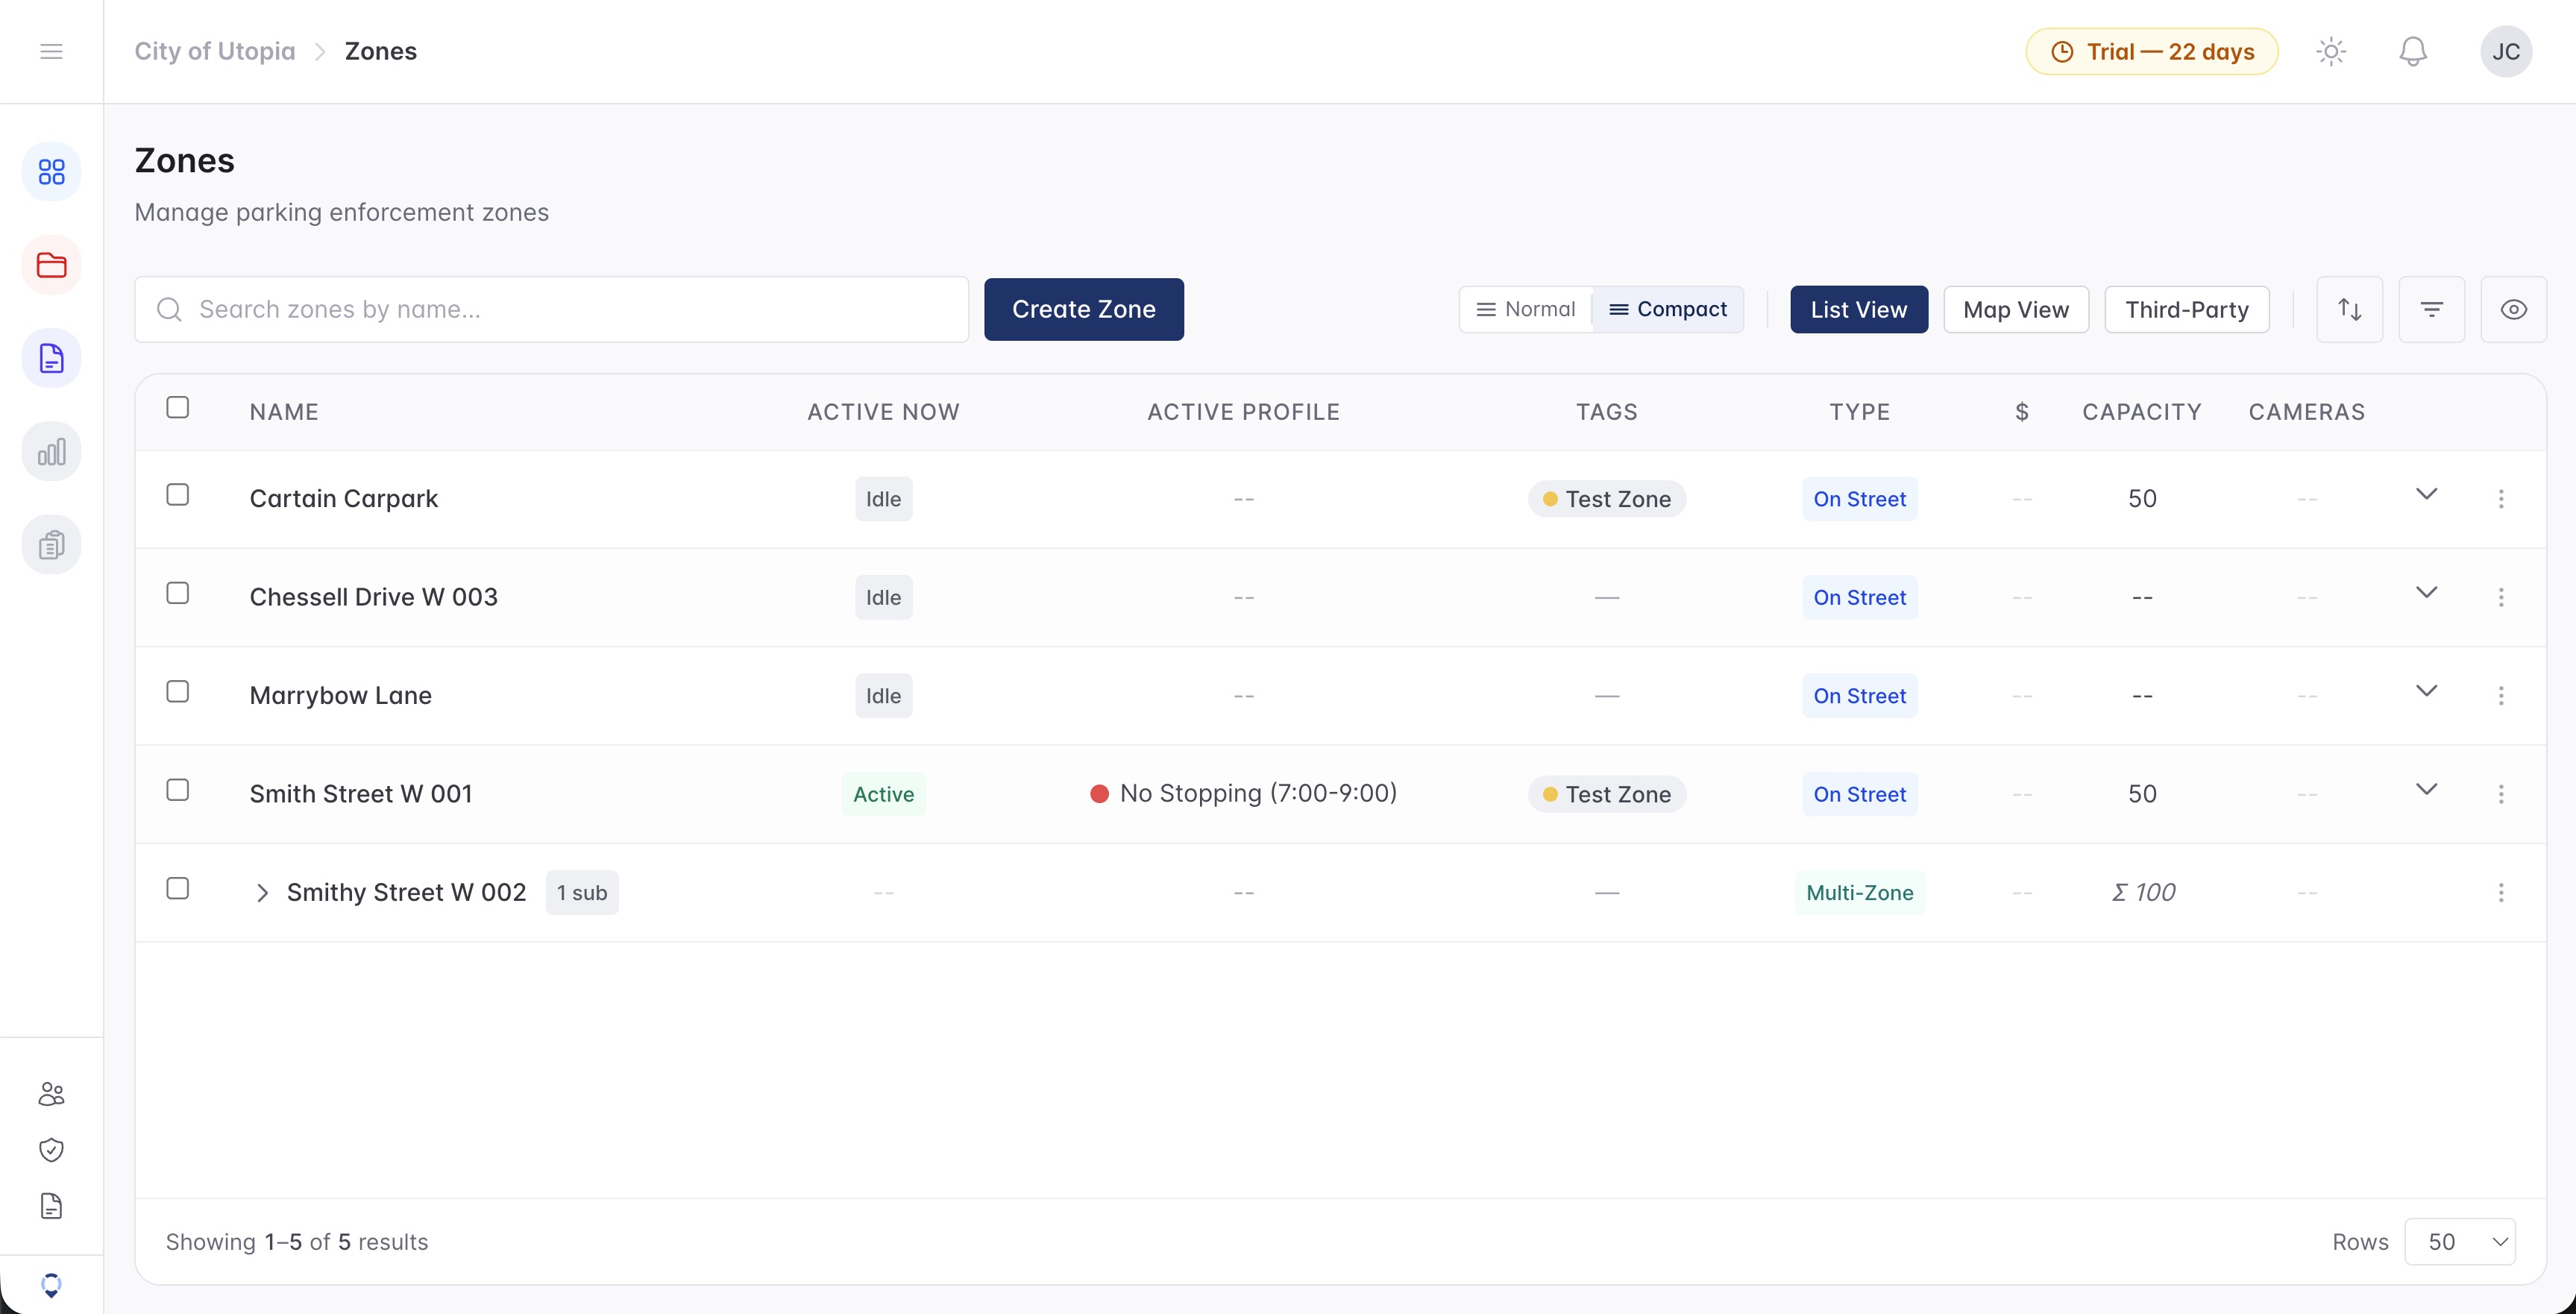Click the Trial 22 days badge
This screenshot has height=1314, width=2576.
pos(2152,51)
